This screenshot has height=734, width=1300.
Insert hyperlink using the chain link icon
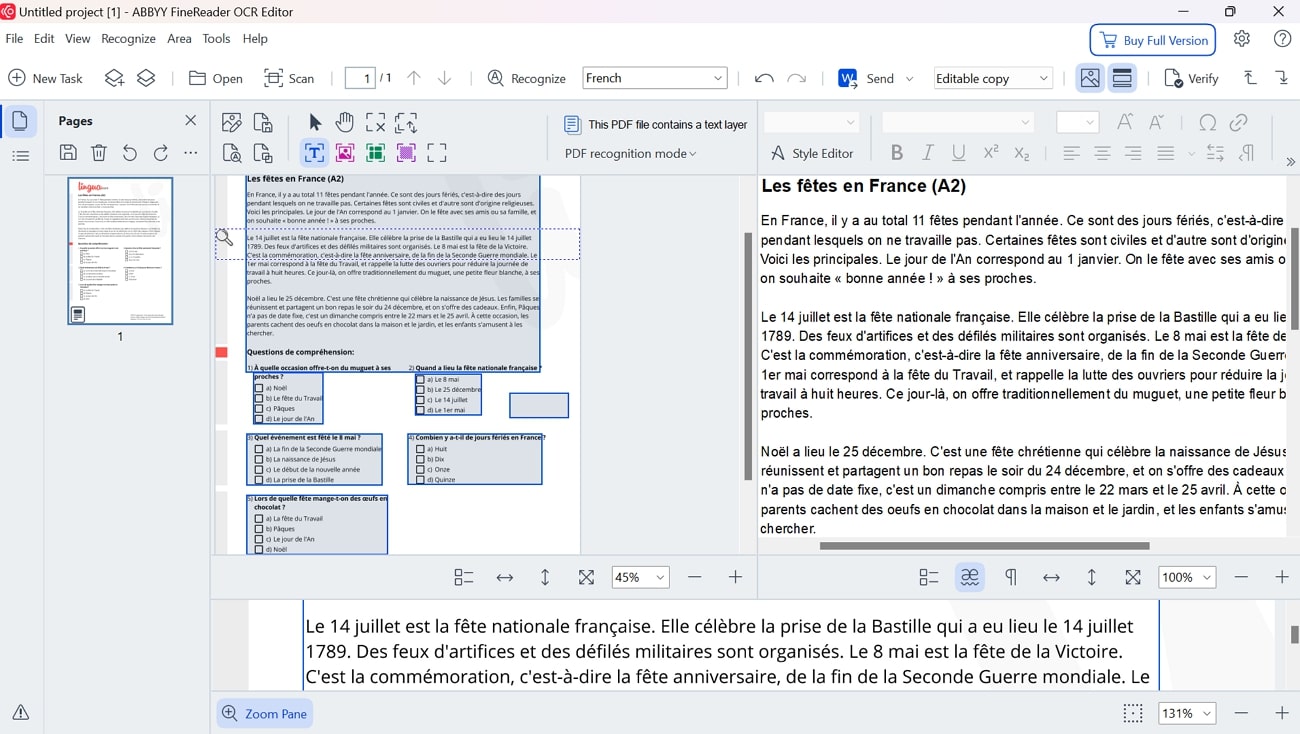tap(1239, 123)
